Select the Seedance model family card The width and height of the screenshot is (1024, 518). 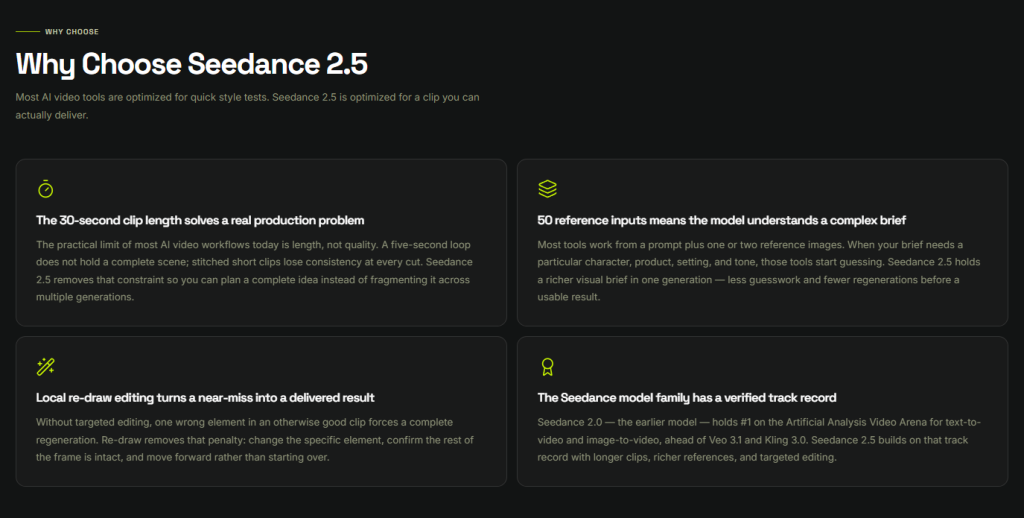(763, 412)
